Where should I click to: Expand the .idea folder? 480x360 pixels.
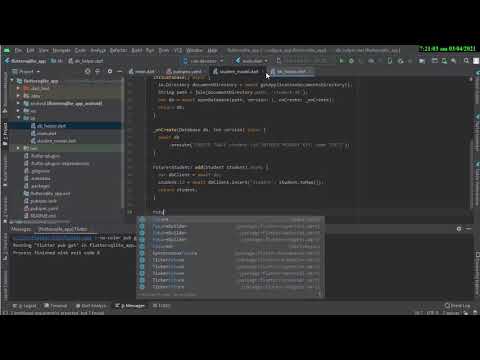[x=18, y=96]
